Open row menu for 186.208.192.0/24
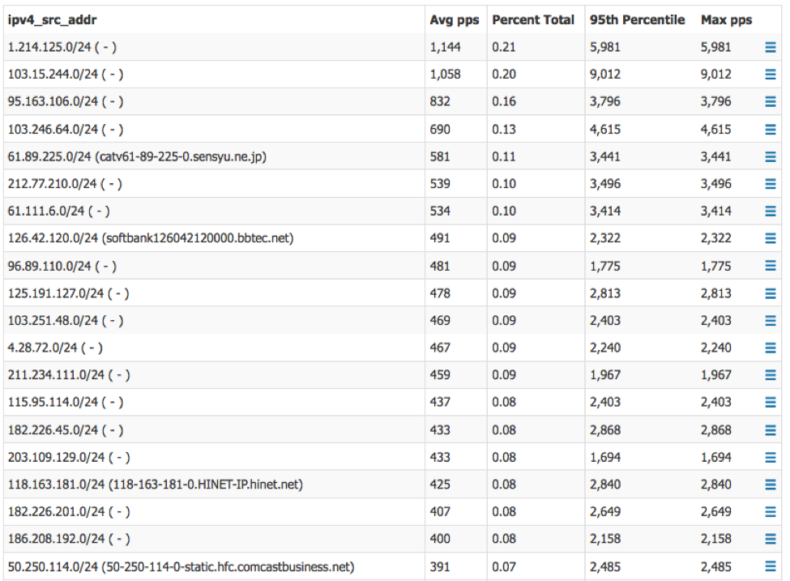Screen dimensions: 790x581 coord(770,539)
